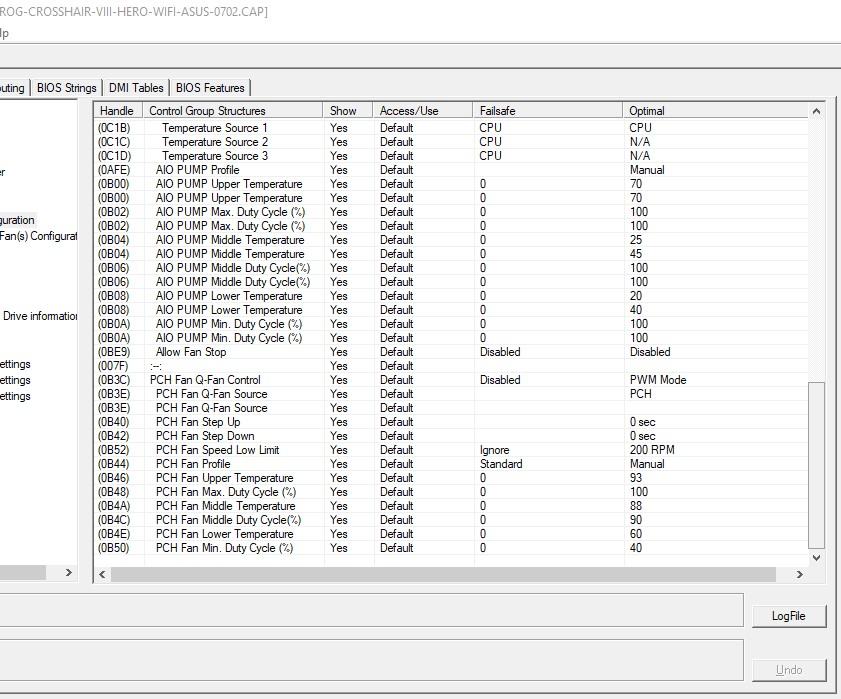
Task: Click the table's horizontal scrollbar right arrow
Action: (x=800, y=575)
